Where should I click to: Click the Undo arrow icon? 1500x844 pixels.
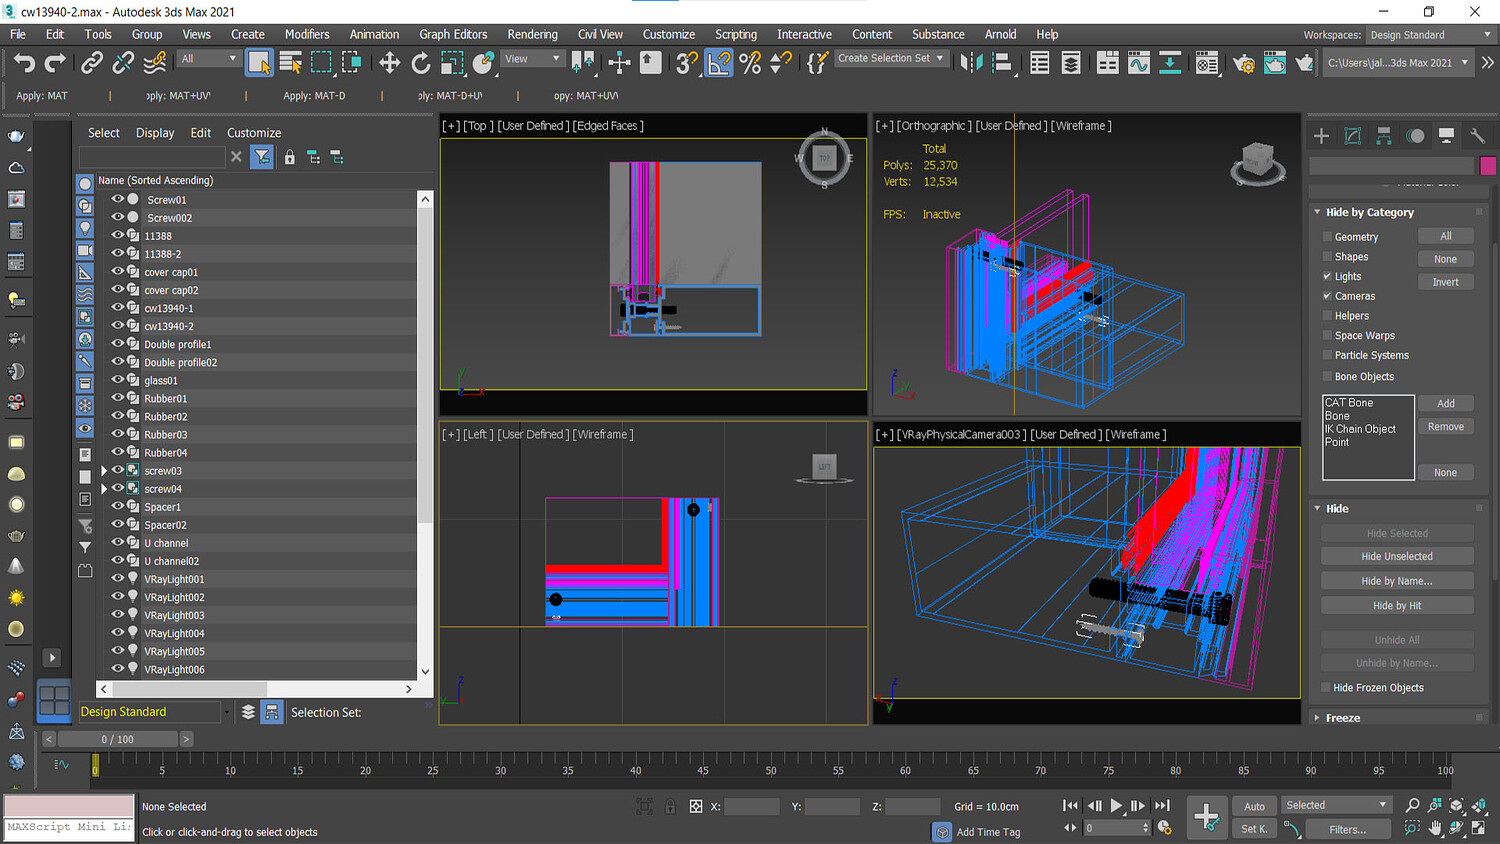(24, 63)
